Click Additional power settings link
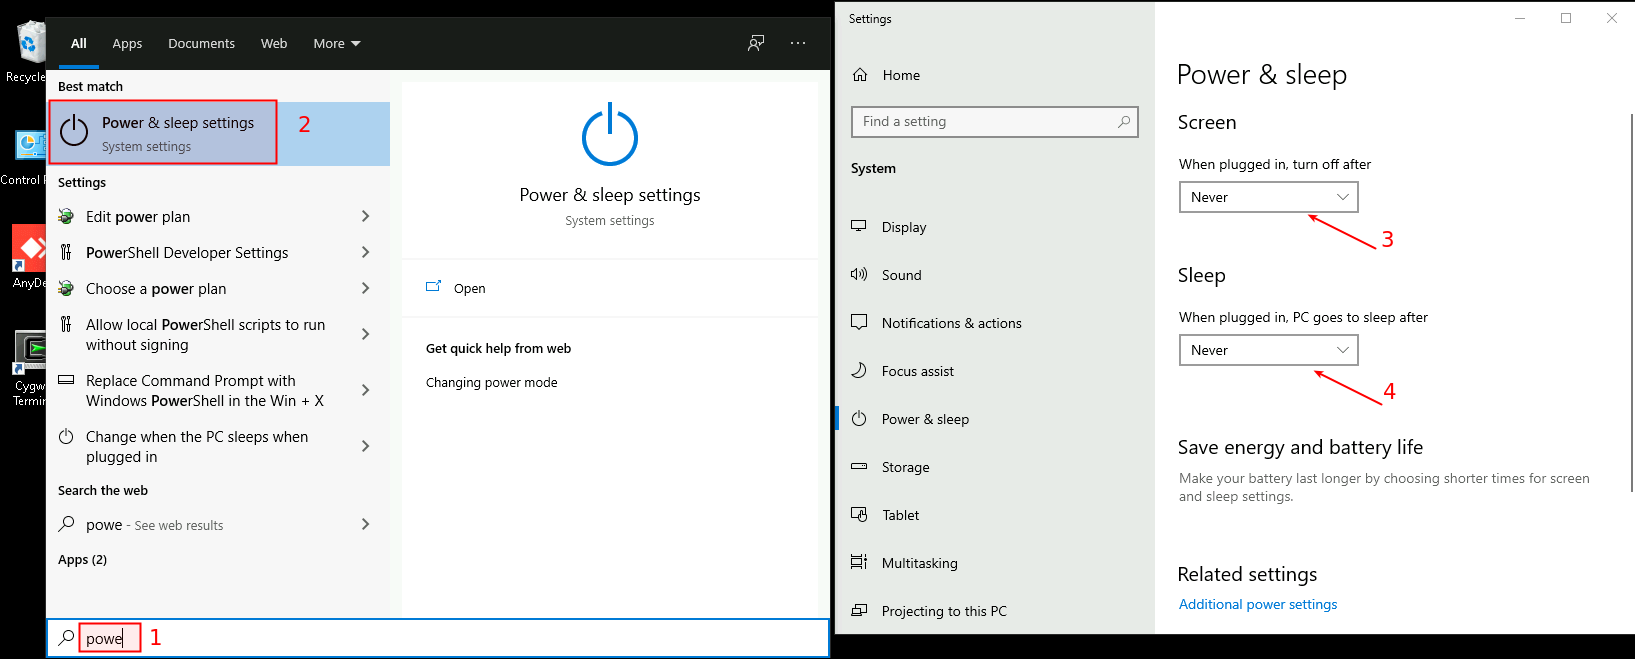 pos(1257,604)
